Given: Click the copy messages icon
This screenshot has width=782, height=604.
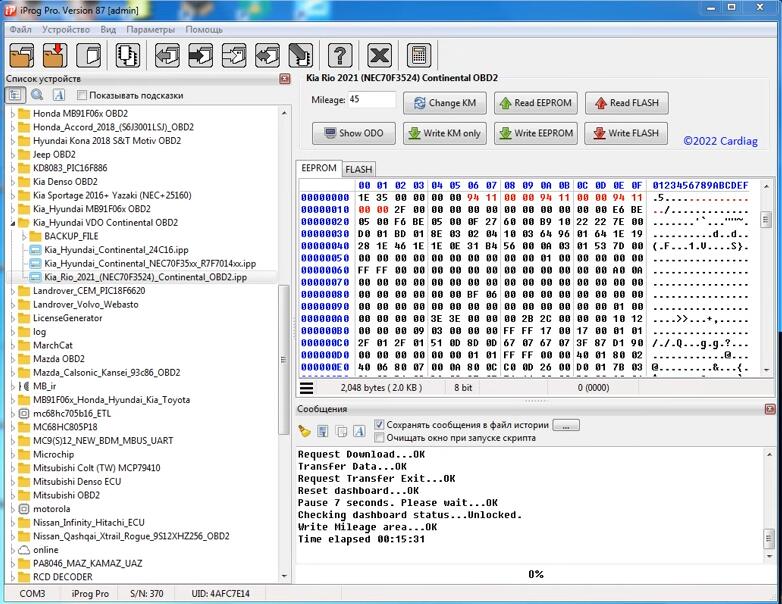Looking at the screenshot, I should tap(341, 431).
